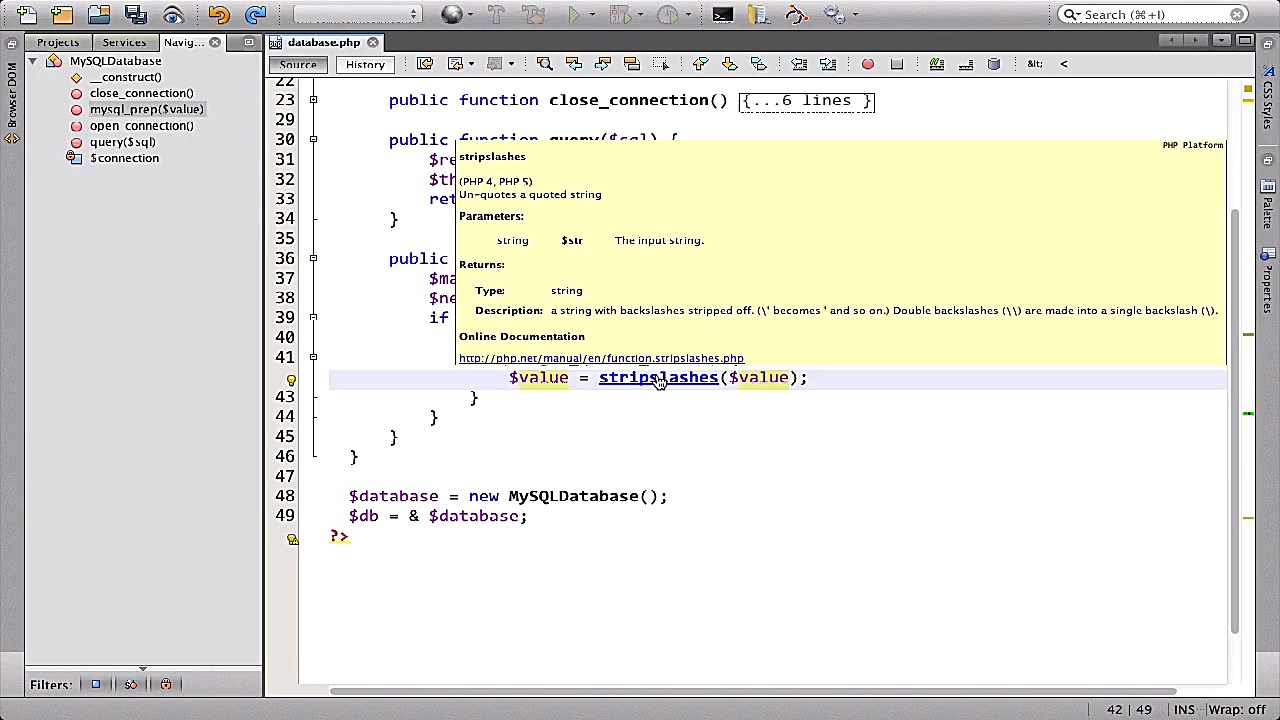Toggle the non-public members lock filter
1280x720 pixels.
click(x=166, y=684)
